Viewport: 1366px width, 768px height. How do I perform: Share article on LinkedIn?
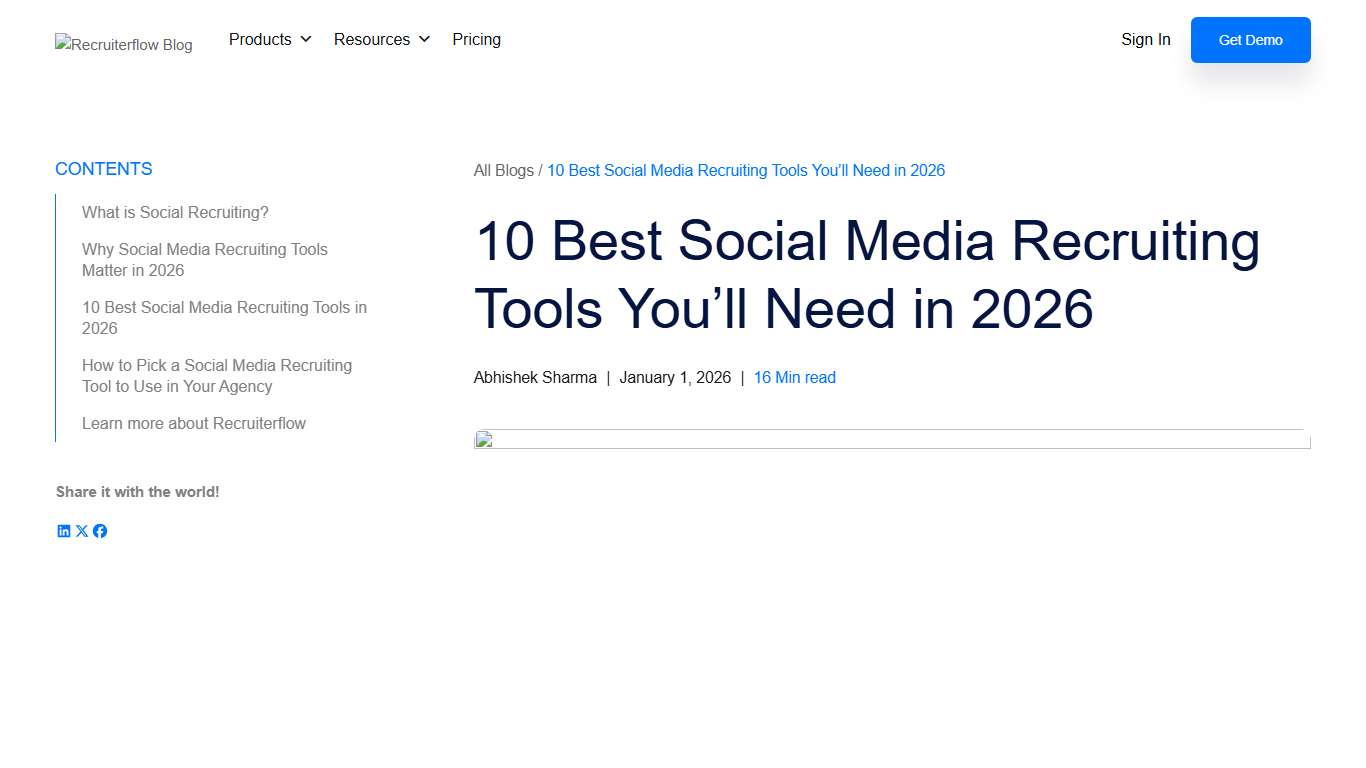point(64,531)
